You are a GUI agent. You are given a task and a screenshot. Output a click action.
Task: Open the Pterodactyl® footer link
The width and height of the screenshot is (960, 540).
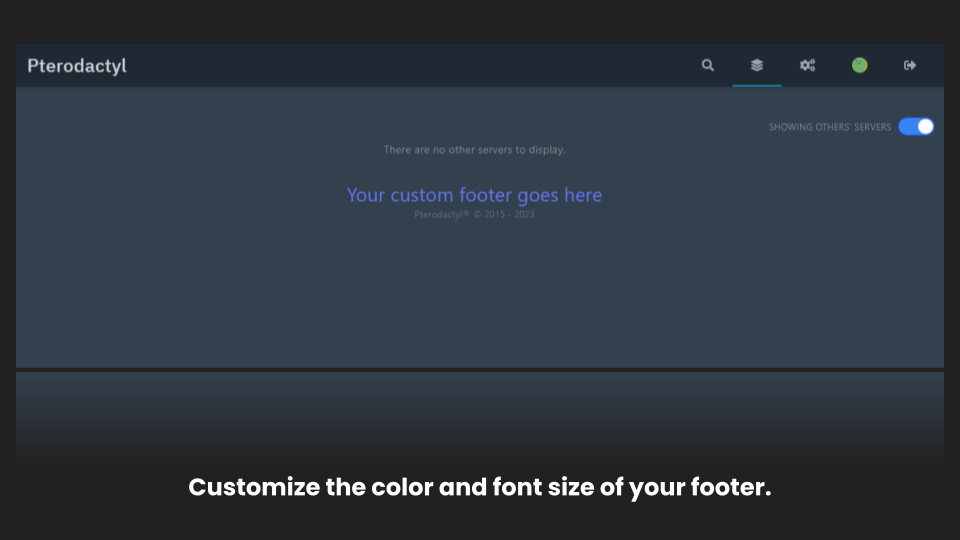click(442, 214)
